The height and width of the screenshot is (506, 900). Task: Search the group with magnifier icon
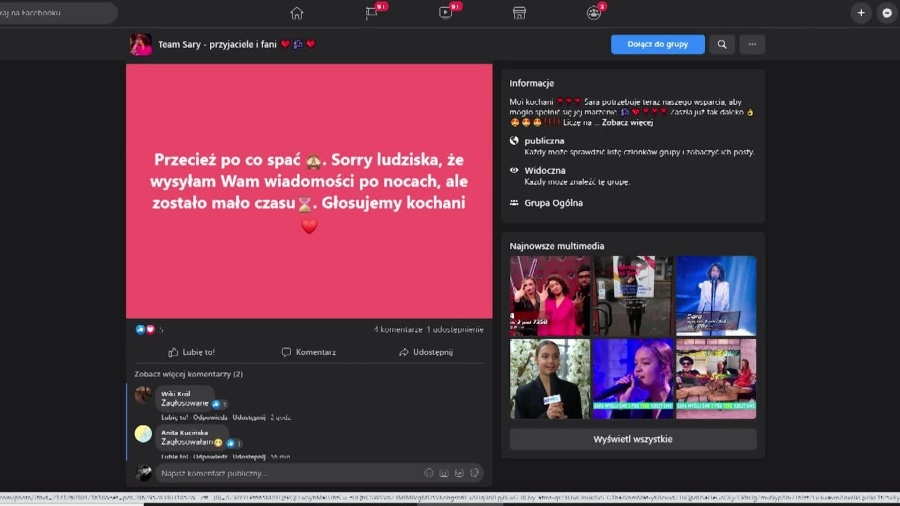tap(721, 44)
